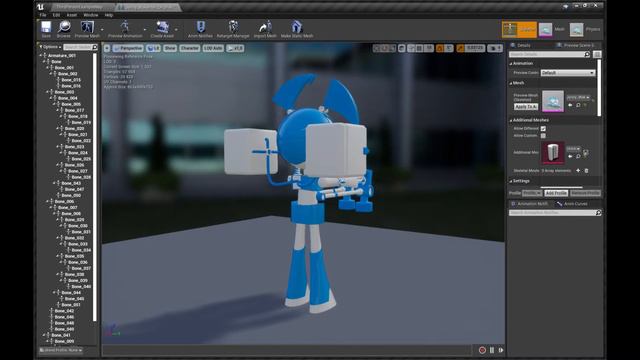
Task: Click the Import Mesh icon
Action: point(265,28)
